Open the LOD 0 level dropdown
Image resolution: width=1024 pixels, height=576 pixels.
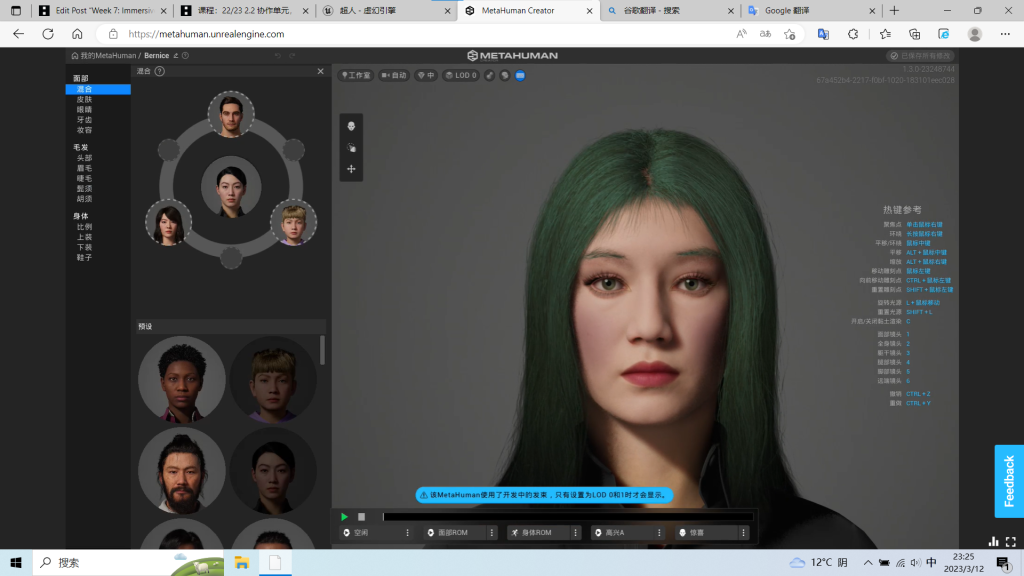(461, 76)
